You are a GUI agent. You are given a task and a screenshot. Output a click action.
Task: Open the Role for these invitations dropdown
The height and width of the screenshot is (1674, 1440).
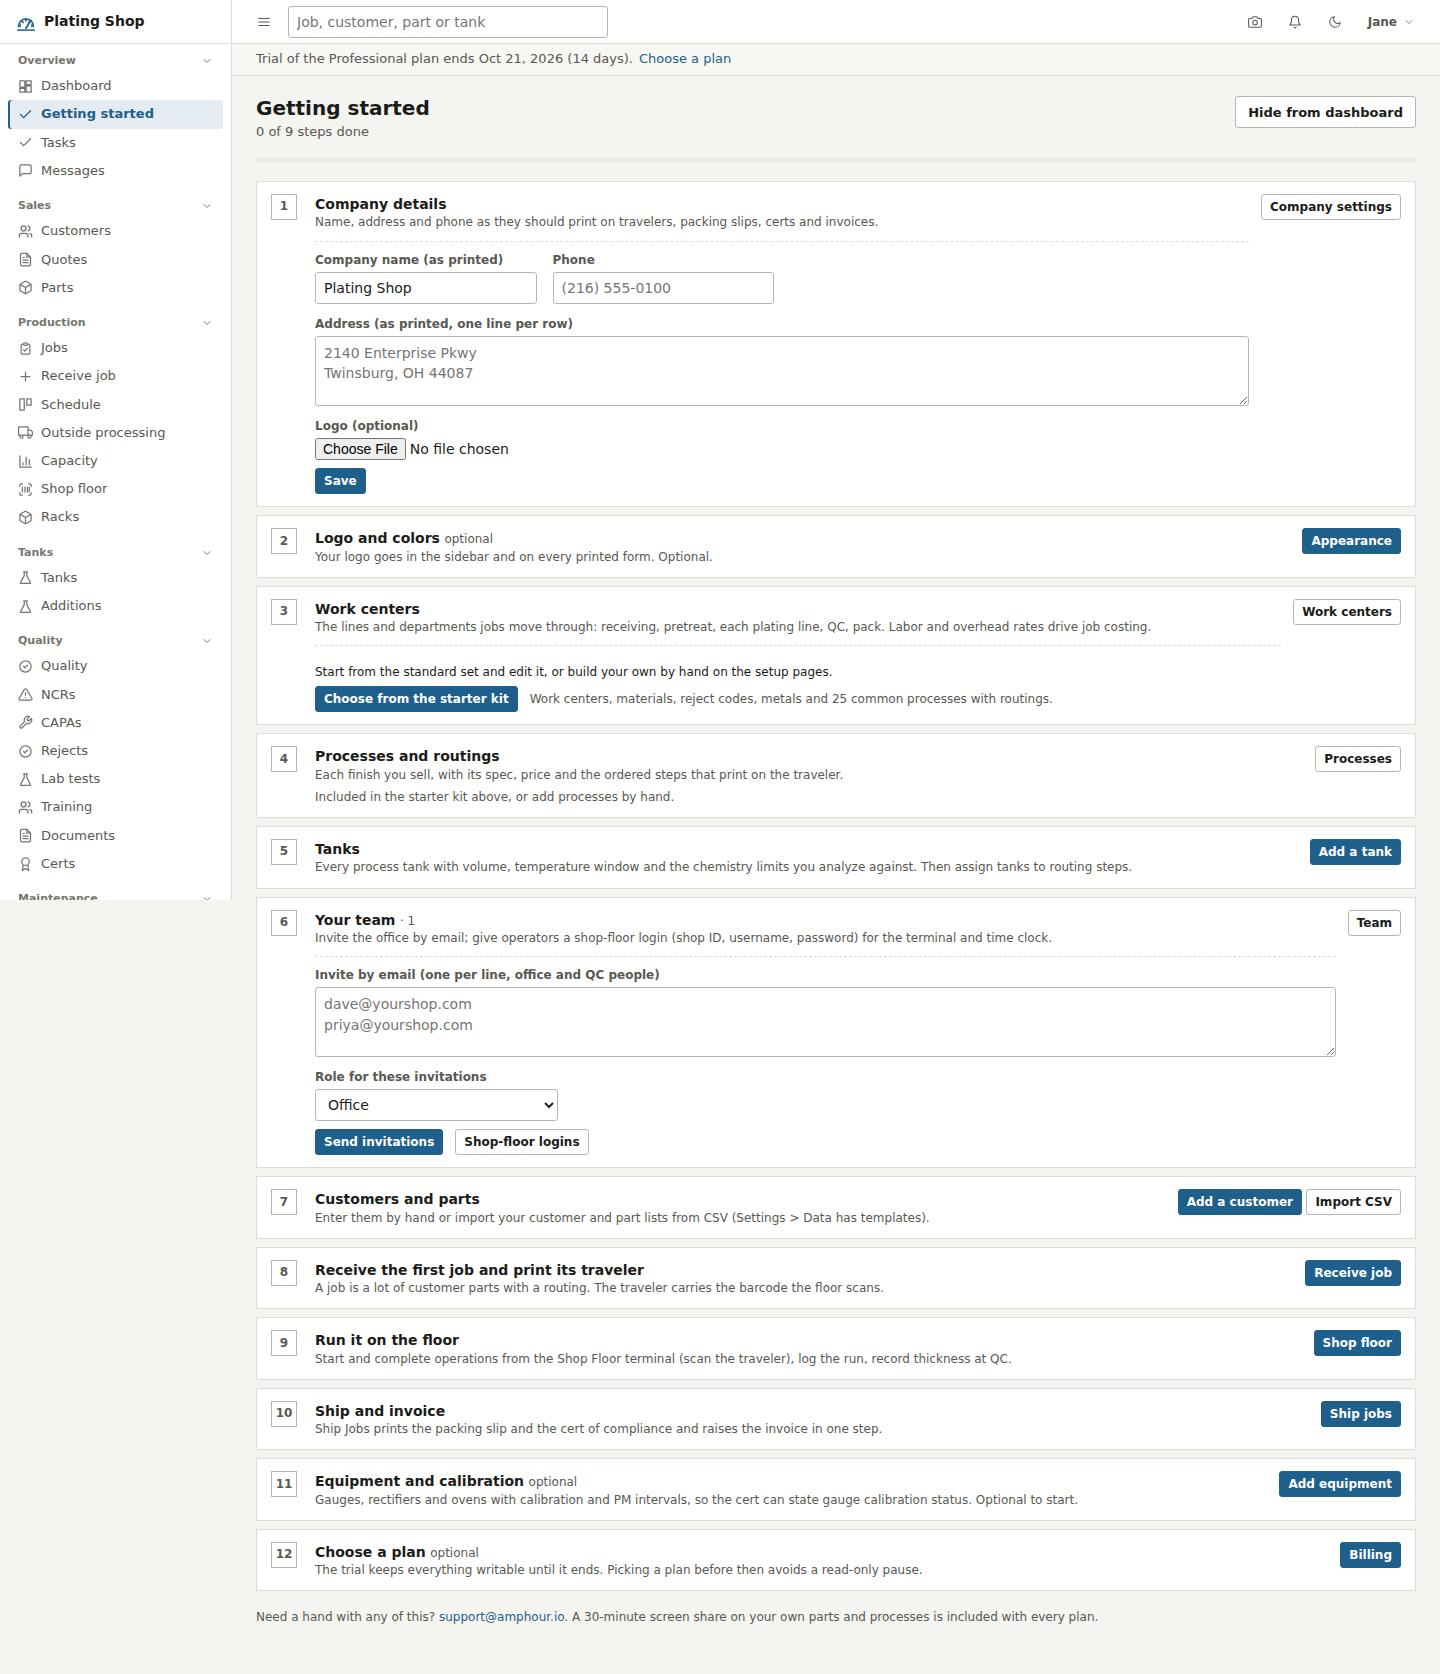coord(436,1105)
